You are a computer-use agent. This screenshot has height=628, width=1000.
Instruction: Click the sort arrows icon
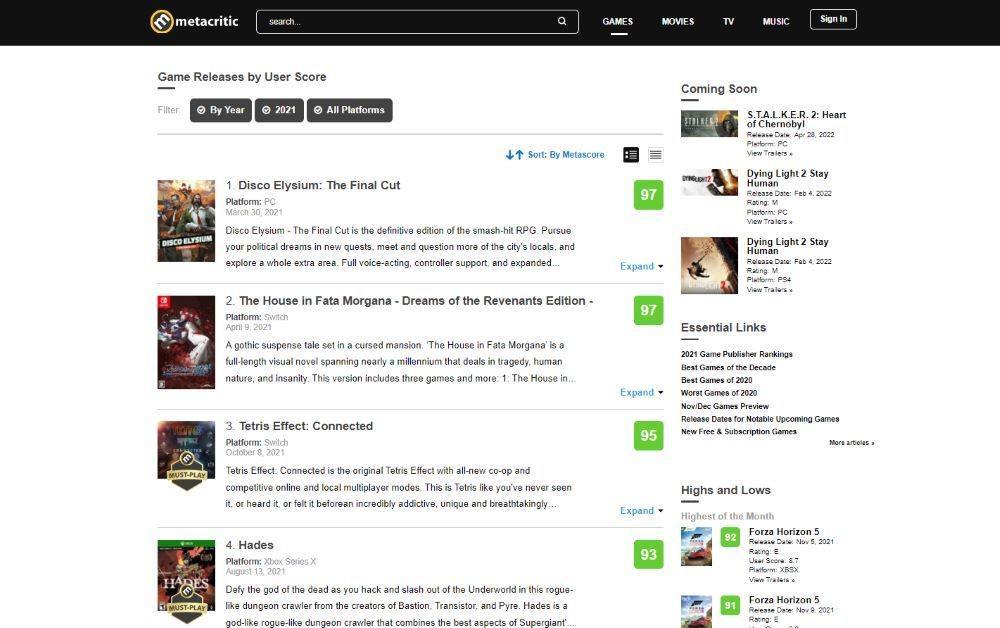point(515,155)
